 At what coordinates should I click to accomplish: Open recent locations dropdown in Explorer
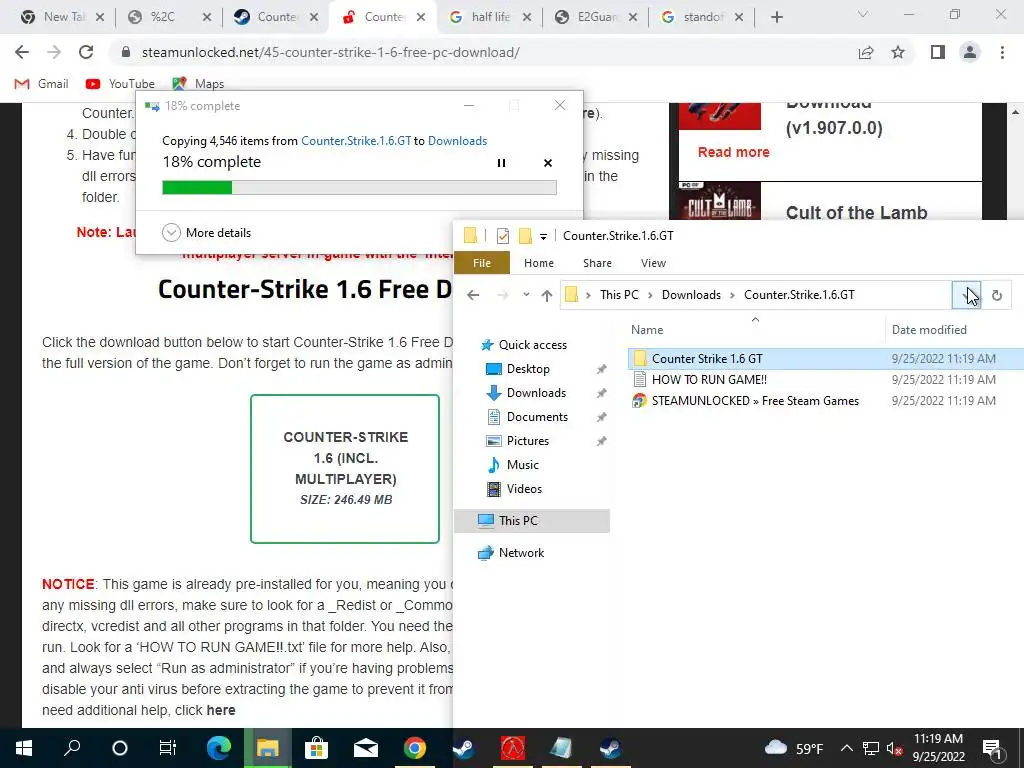coord(526,295)
